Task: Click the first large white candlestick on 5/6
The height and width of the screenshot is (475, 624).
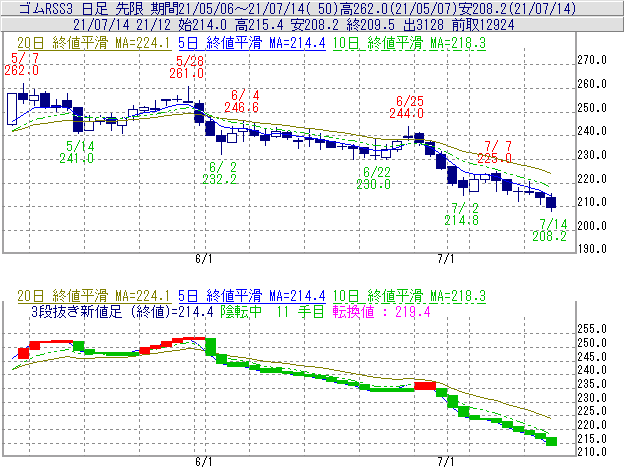Action: pos(12,109)
